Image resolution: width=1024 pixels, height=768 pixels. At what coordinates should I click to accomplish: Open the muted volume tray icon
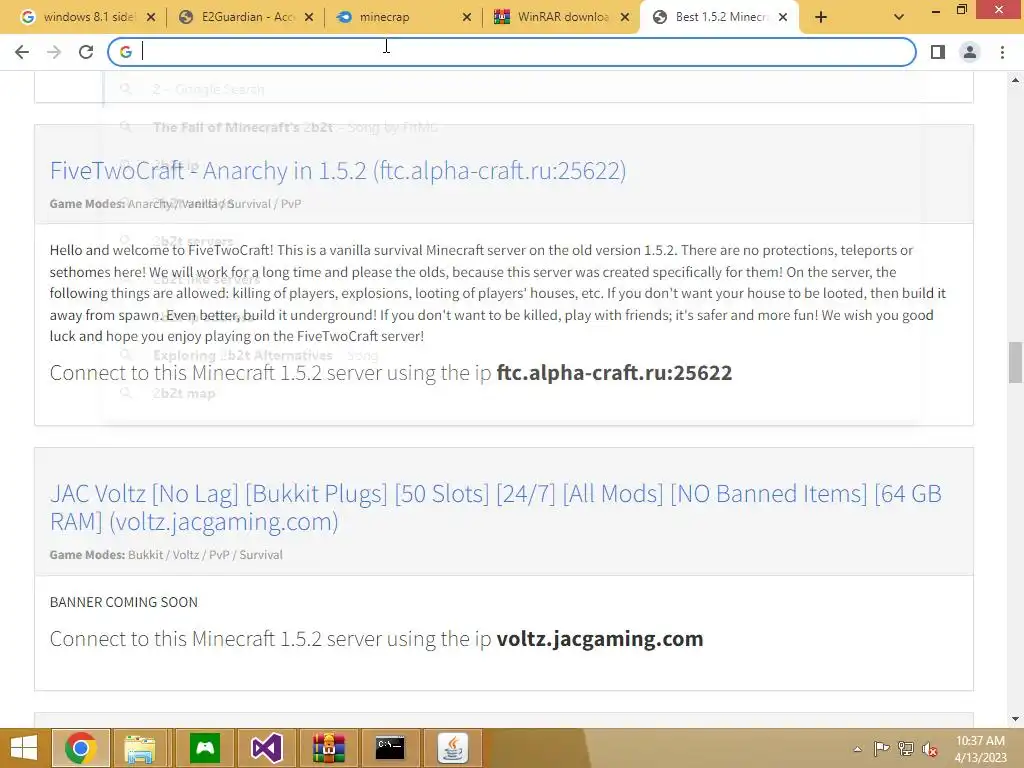pyautogui.click(x=929, y=748)
